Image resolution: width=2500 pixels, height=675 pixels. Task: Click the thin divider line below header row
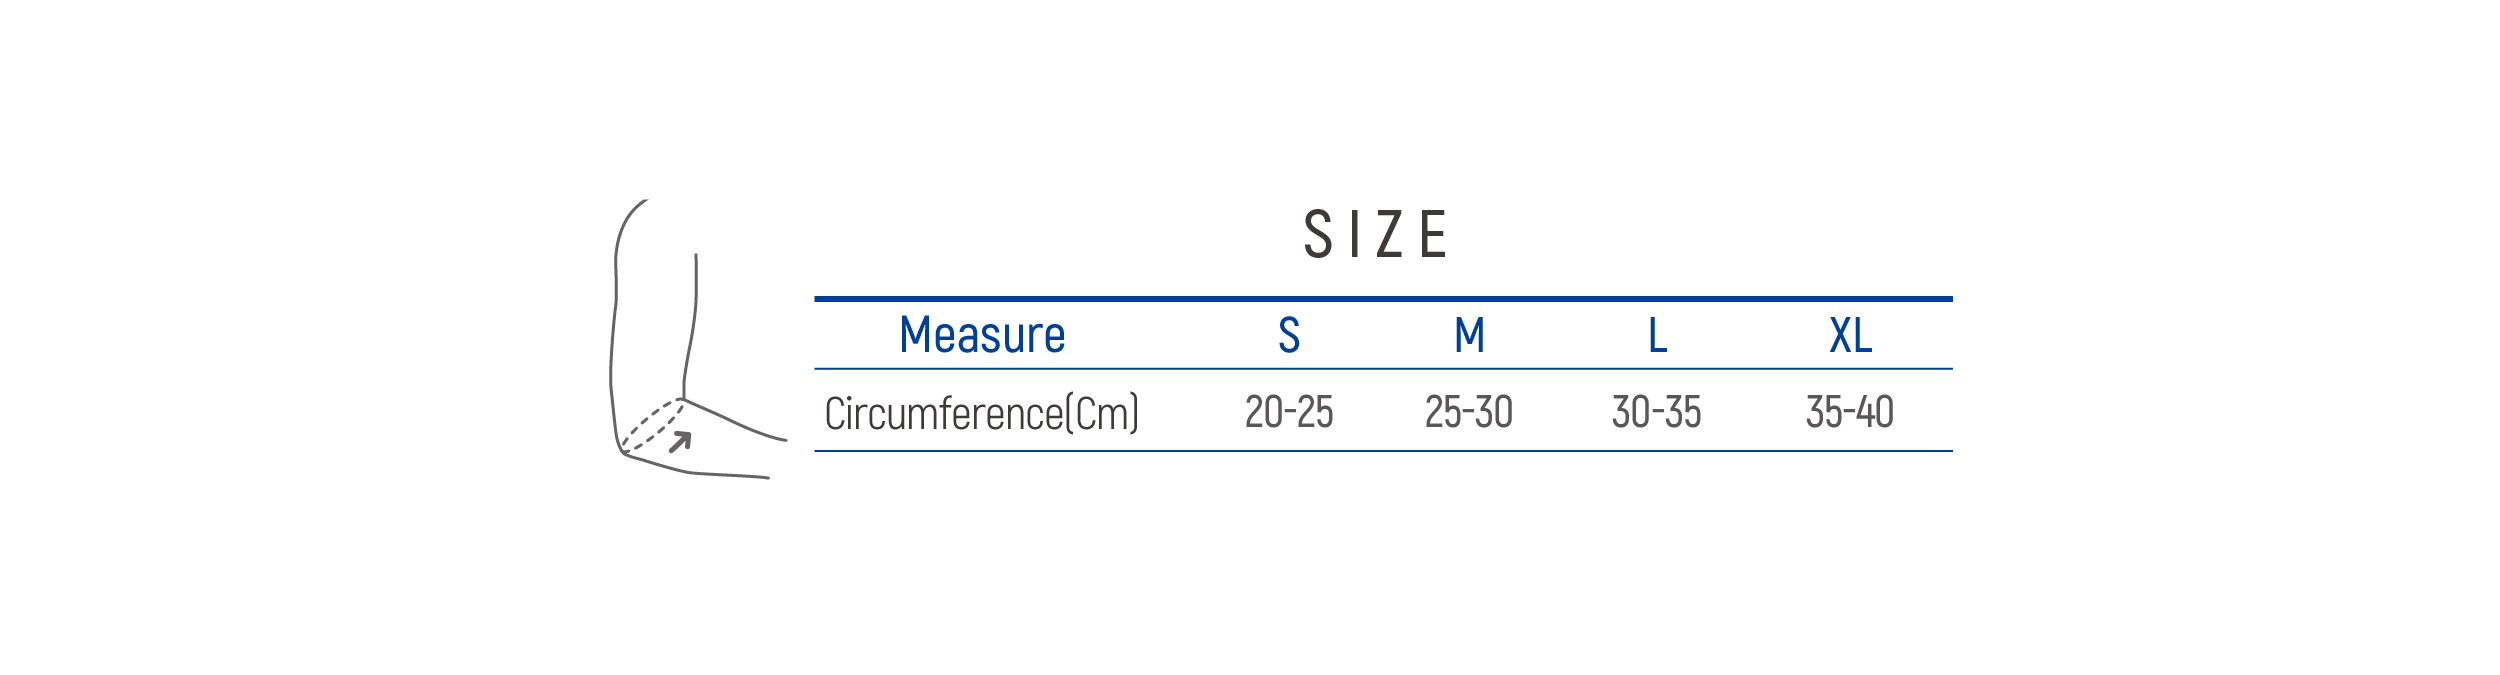click(x=1383, y=369)
